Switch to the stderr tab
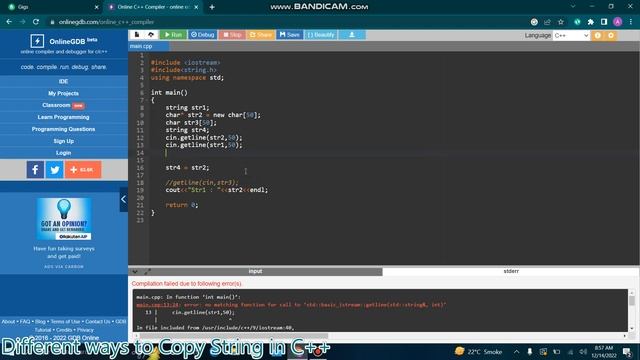Image resolution: width=640 pixels, height=360 pixels. 511,271
